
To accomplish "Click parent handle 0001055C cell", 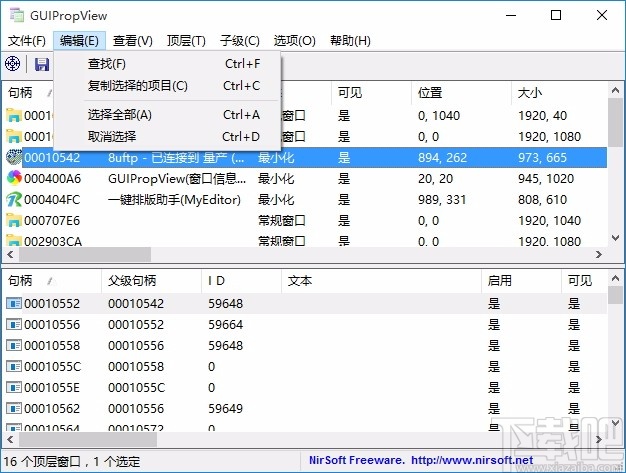I will pyautogui.click(x=136, y=387).
